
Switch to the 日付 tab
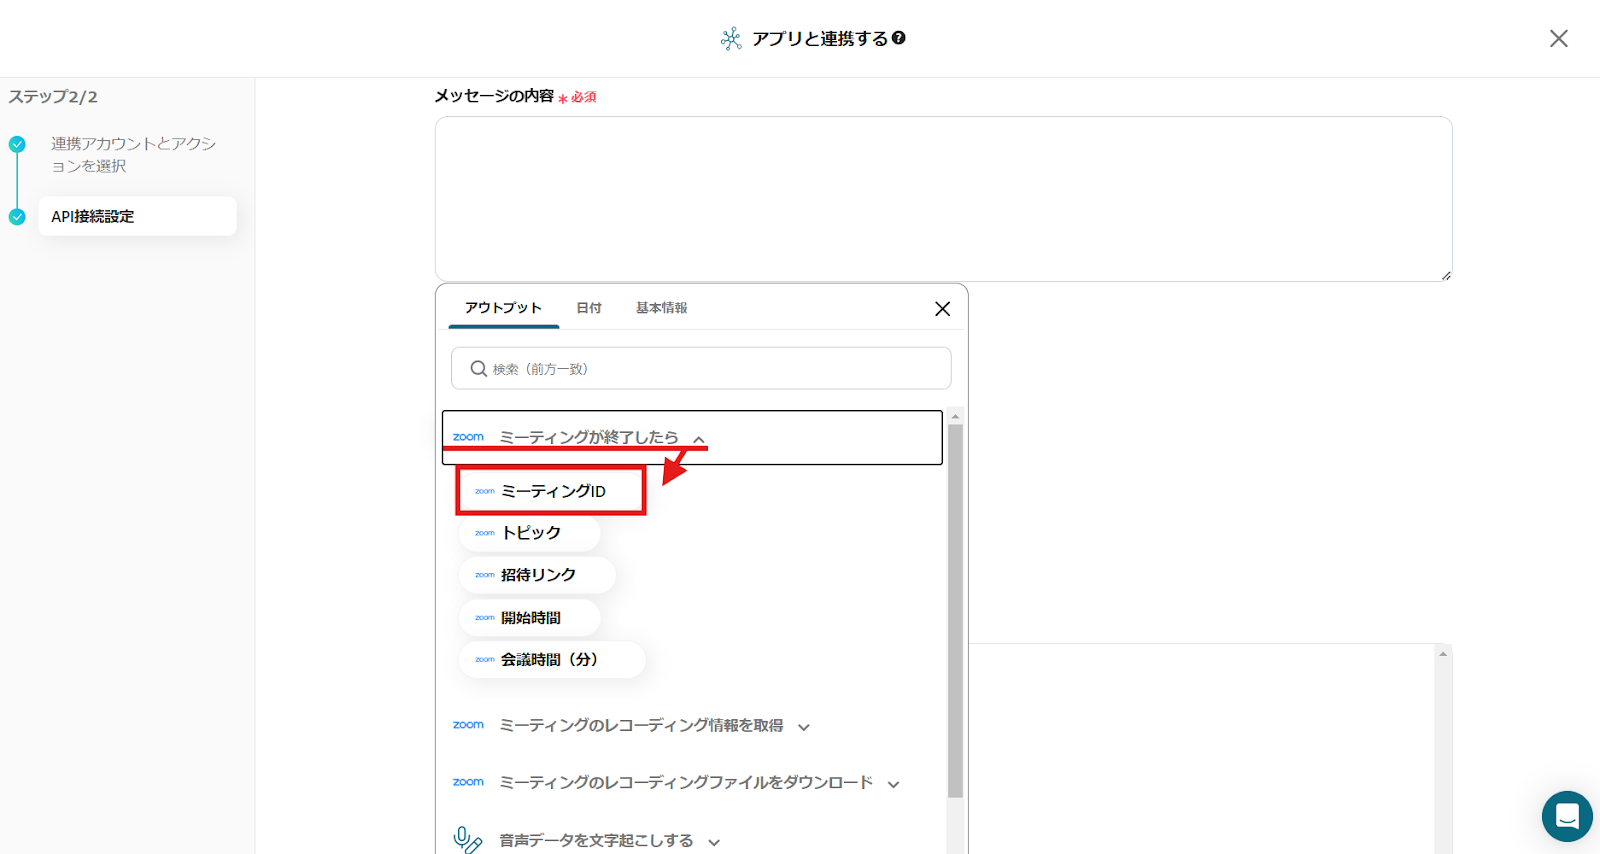(x=589, y=308)
